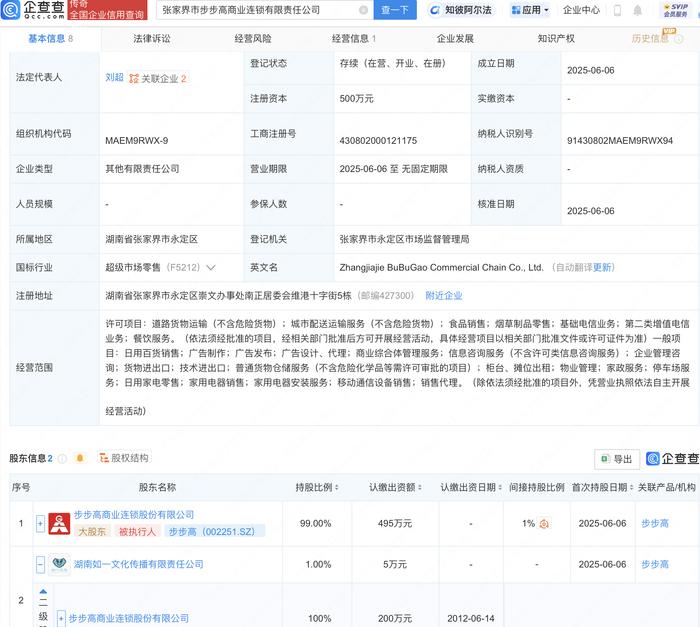The image size is (700, 627).
Task: Clear the search box with the X icon
Action: [x=364, y=10]
